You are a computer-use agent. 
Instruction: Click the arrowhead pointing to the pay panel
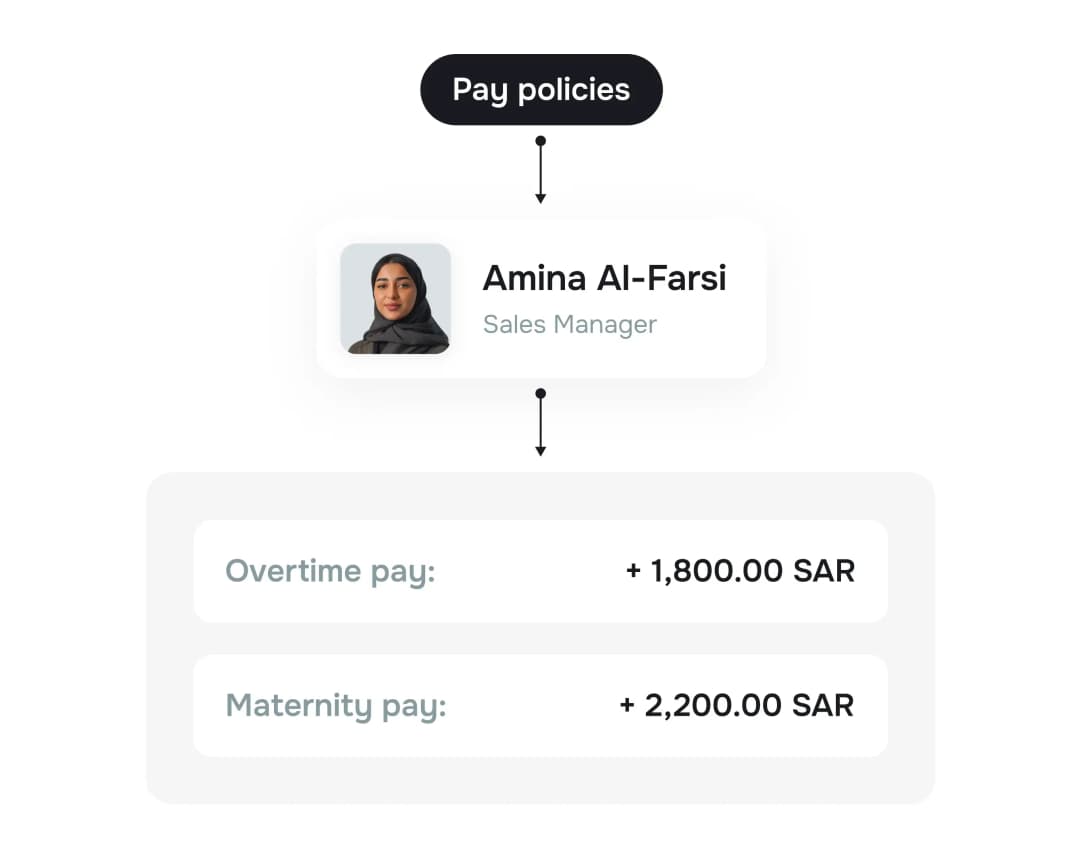541,451
